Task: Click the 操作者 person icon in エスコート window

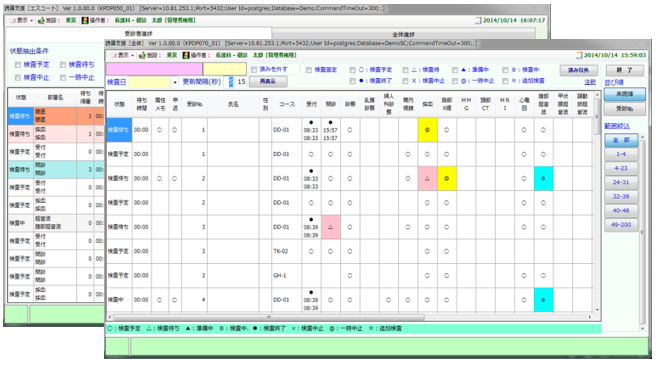Action: pyautogui.click(x=85, y=20)
